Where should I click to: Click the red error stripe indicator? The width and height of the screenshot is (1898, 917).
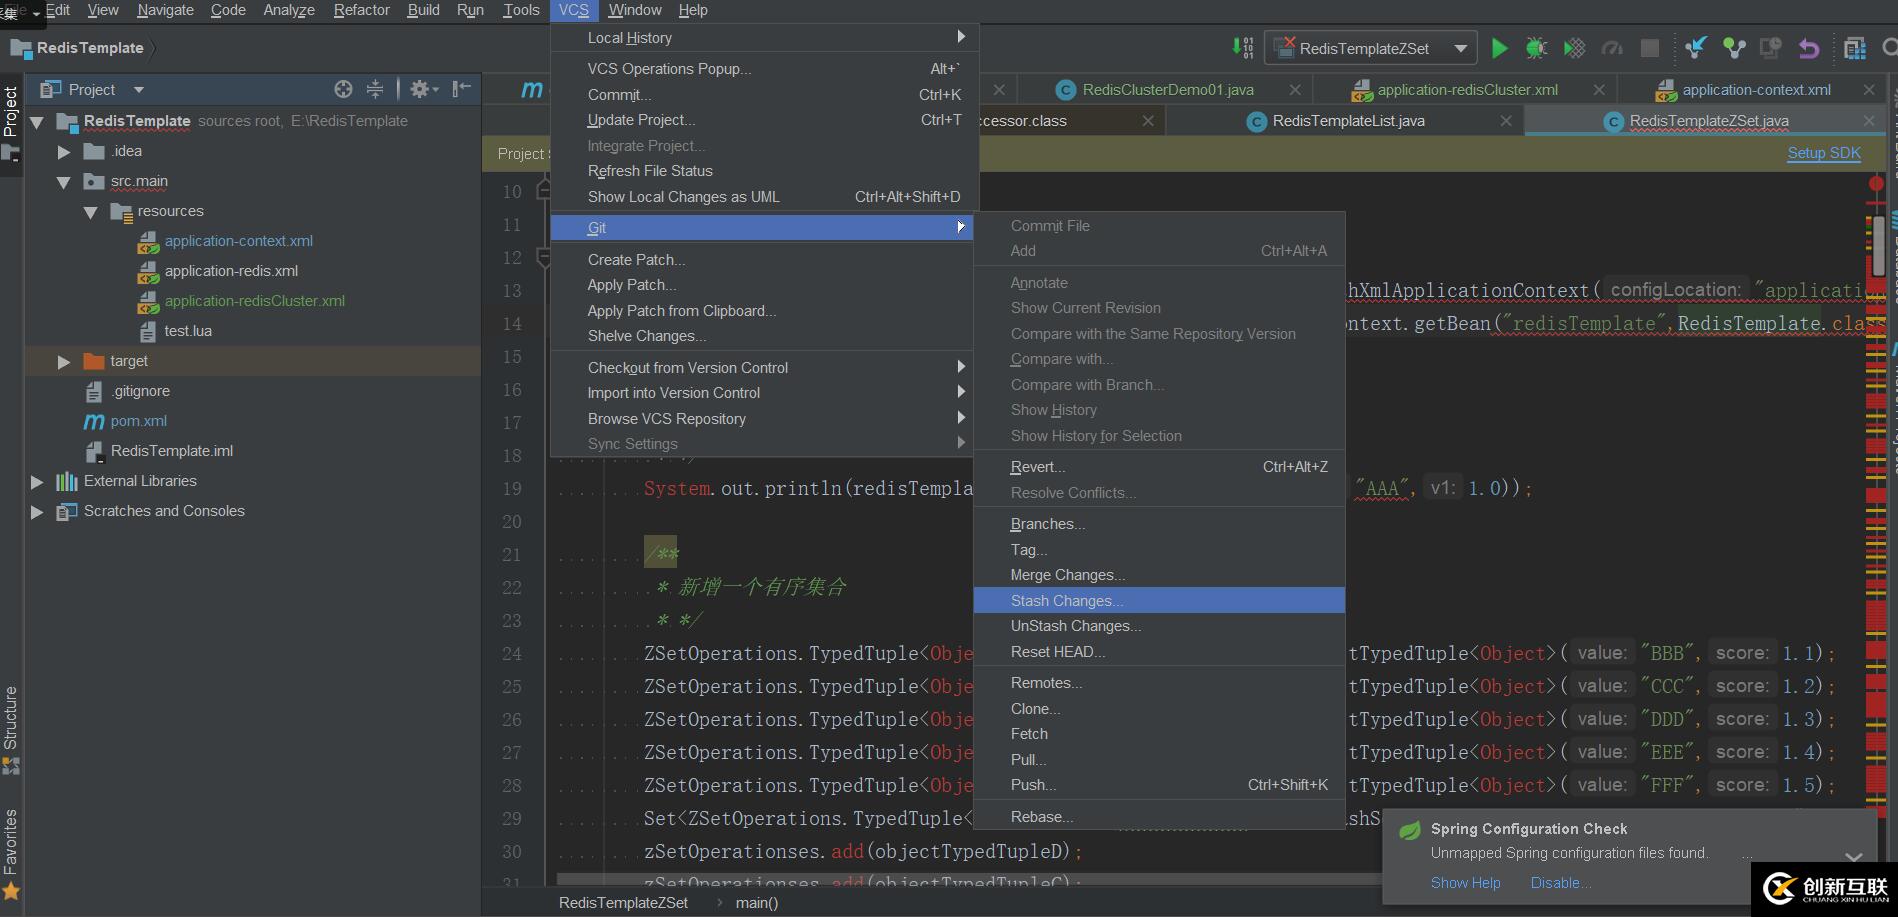[x=1876, y=184]
